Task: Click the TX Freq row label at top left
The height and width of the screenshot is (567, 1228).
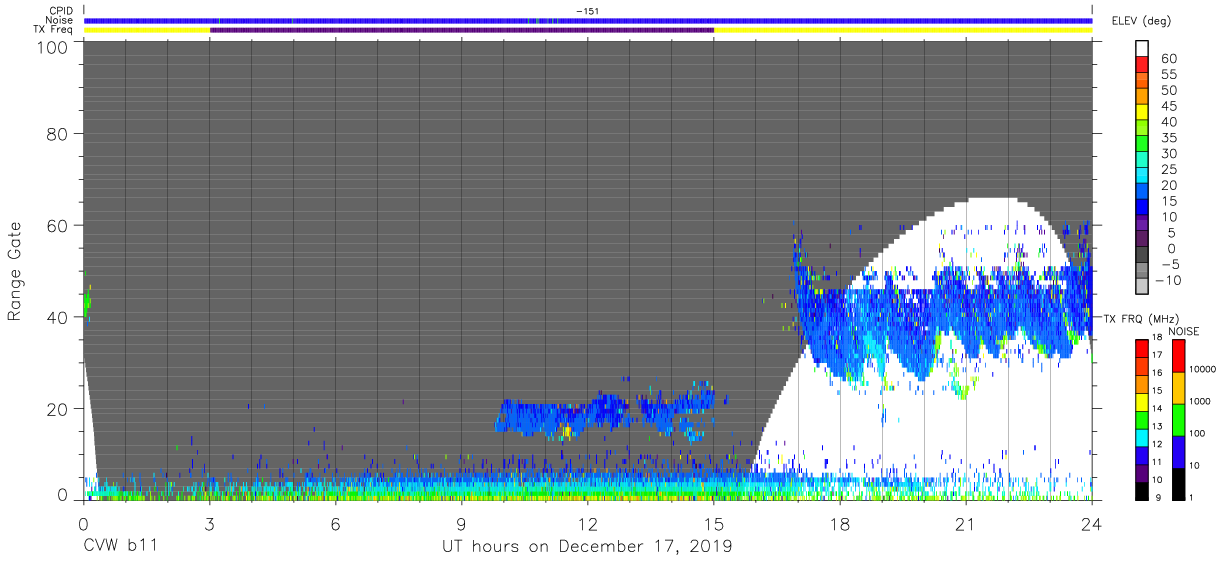Action: 54,30
